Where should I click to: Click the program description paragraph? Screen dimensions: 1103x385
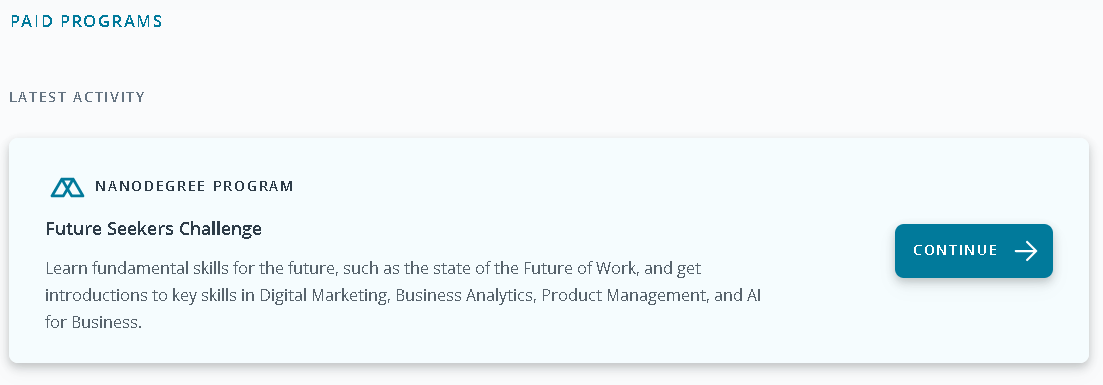pyautogui.click(x=403, y=296)
